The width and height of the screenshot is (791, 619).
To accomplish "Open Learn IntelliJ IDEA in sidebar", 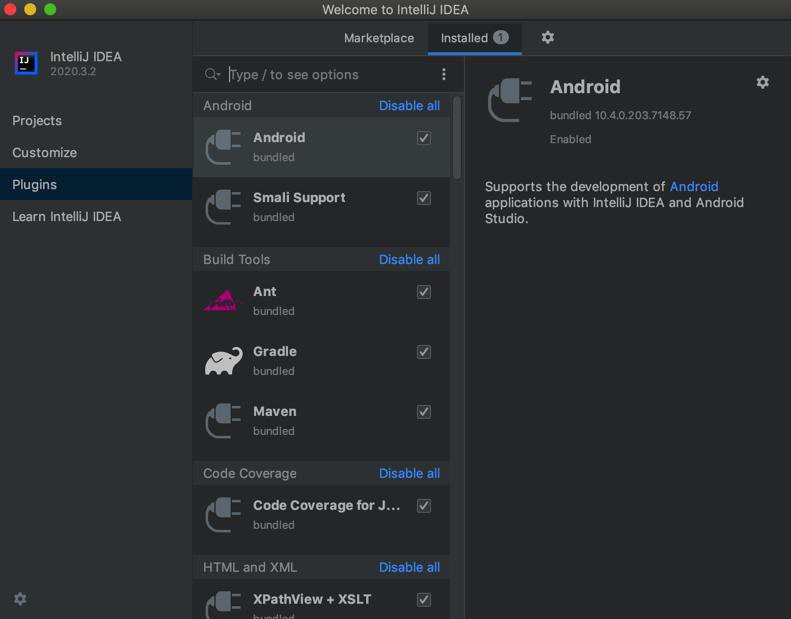I will click(96, 216).
